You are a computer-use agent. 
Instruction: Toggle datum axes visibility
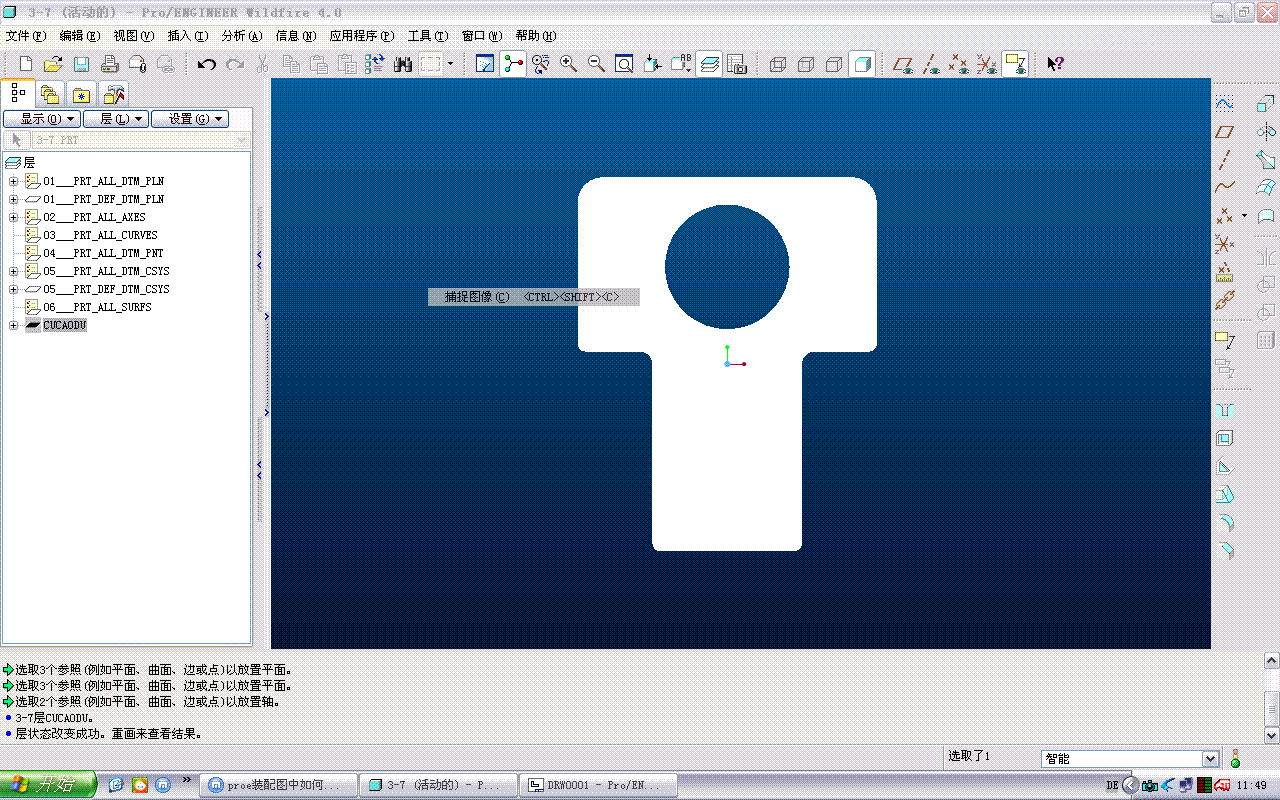(x=931, y=64)
